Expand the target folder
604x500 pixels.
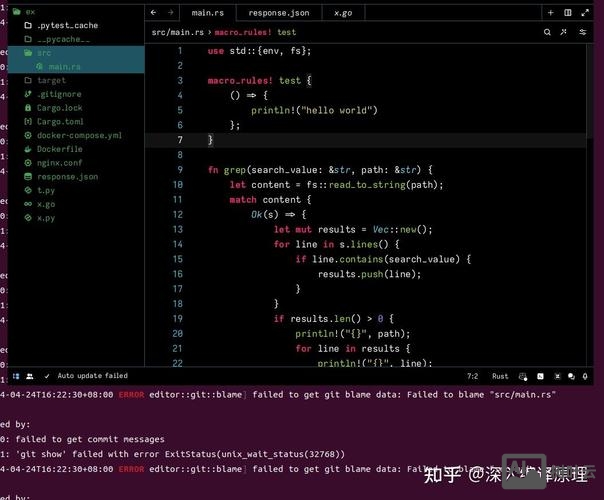pyautogui.click(x=28, y=80)
